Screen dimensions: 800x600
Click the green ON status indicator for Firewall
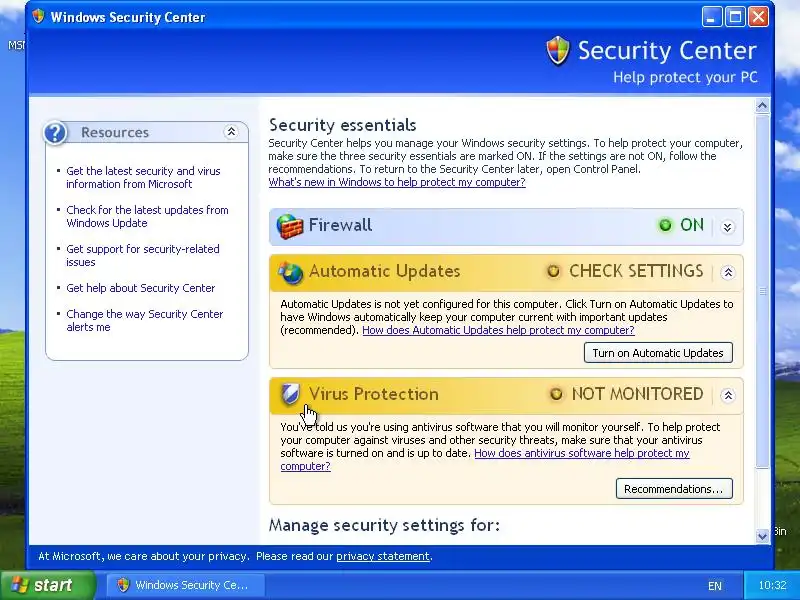(x=665, y=225)
